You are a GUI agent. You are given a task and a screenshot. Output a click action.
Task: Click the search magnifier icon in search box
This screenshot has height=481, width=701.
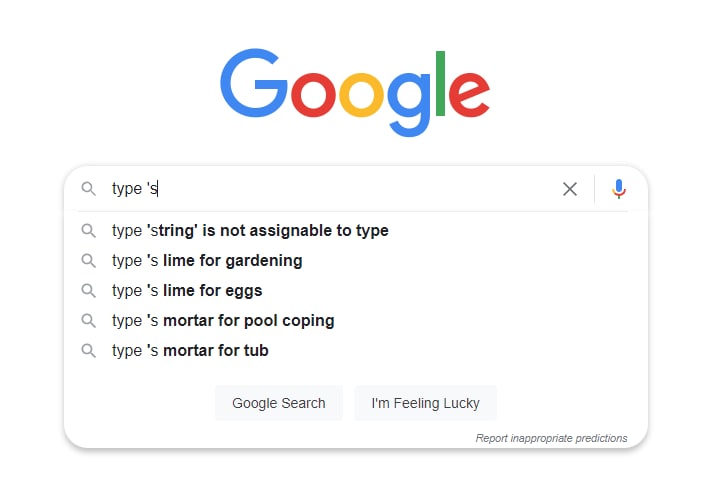pyautogui.click(x=89, y=189)
